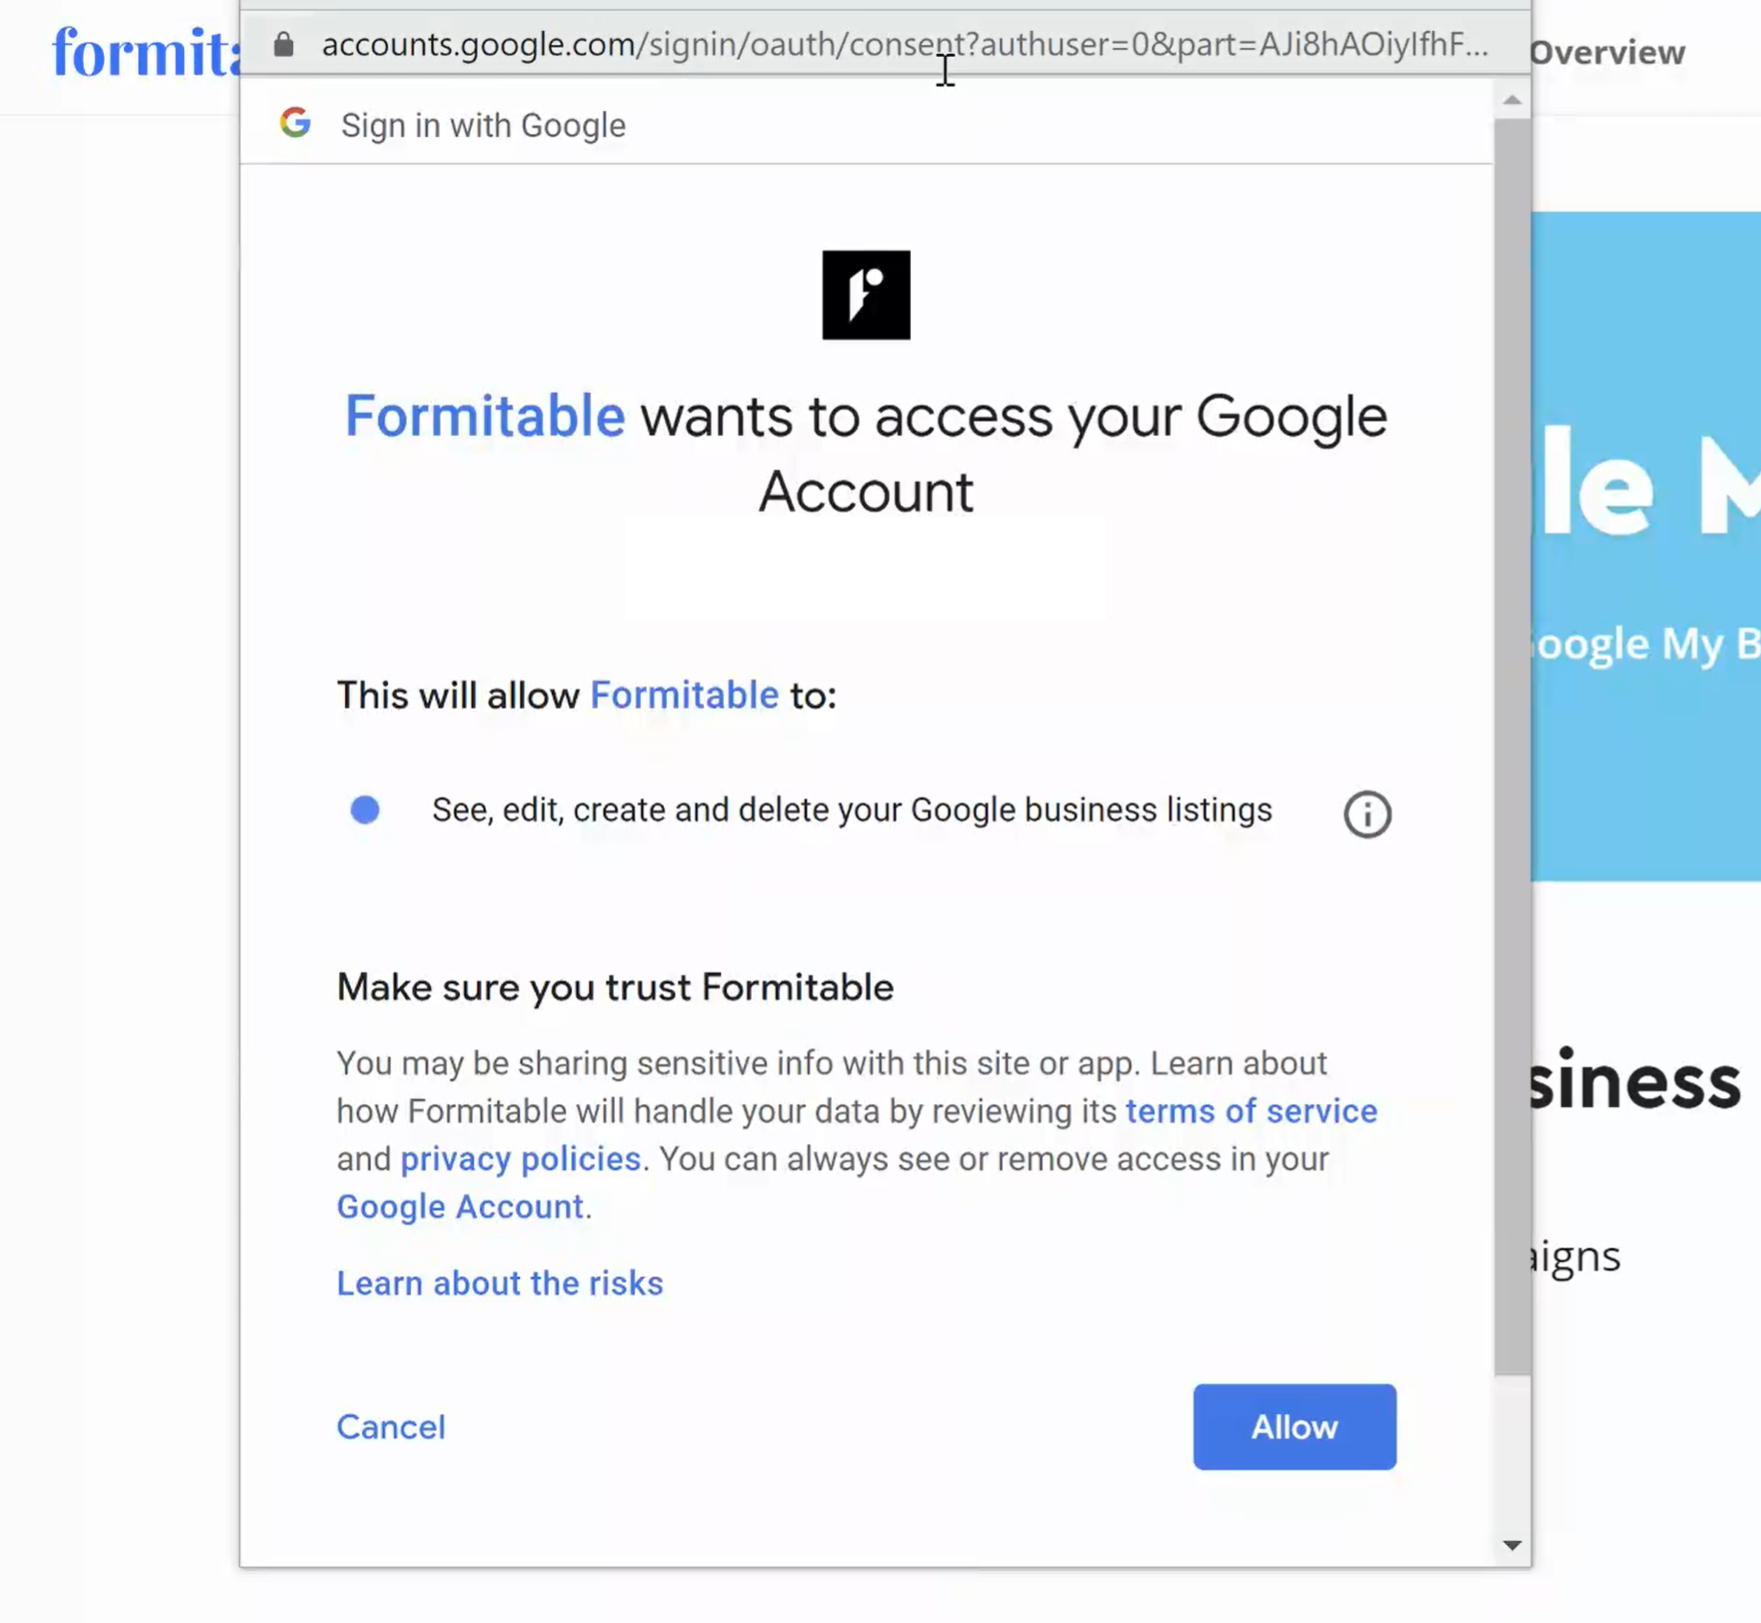Click the blue Google My Business banner
This screenshot has width=1761, height=1623.
tap(1645, 545)
